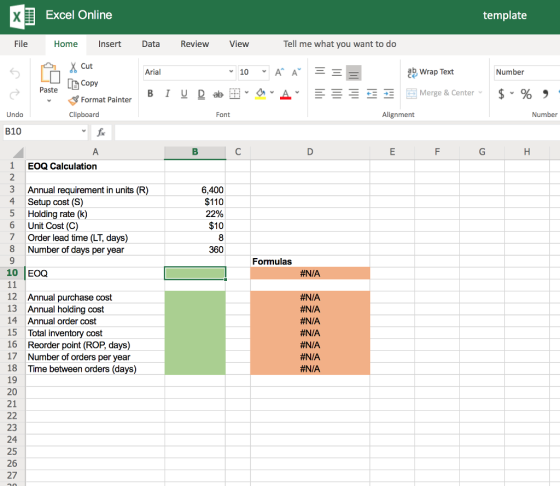Click the insert function fx icon

point(101,132)
